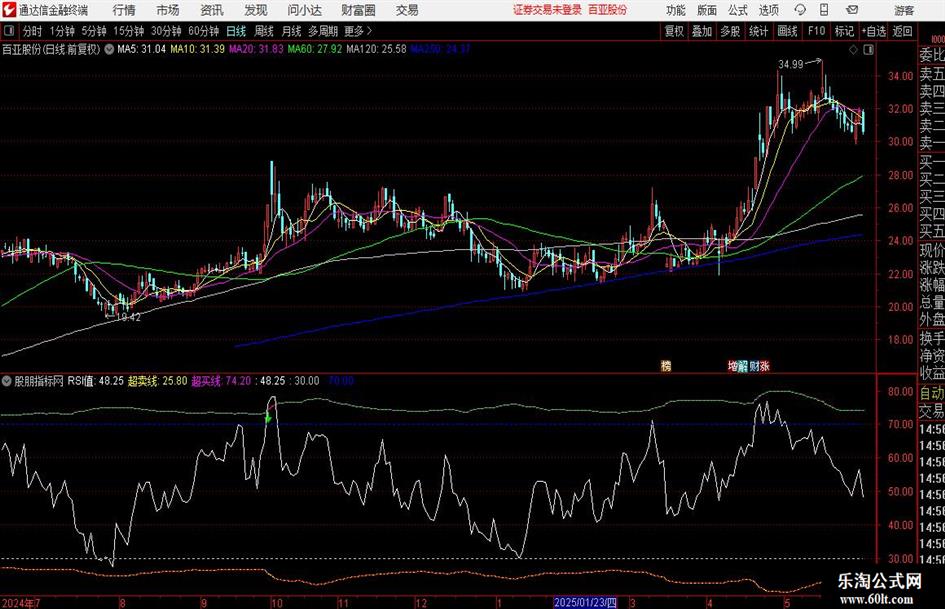Open the mail envelope icon
Viewport: 945px width, 609px height.
click(x=852, y=10)
